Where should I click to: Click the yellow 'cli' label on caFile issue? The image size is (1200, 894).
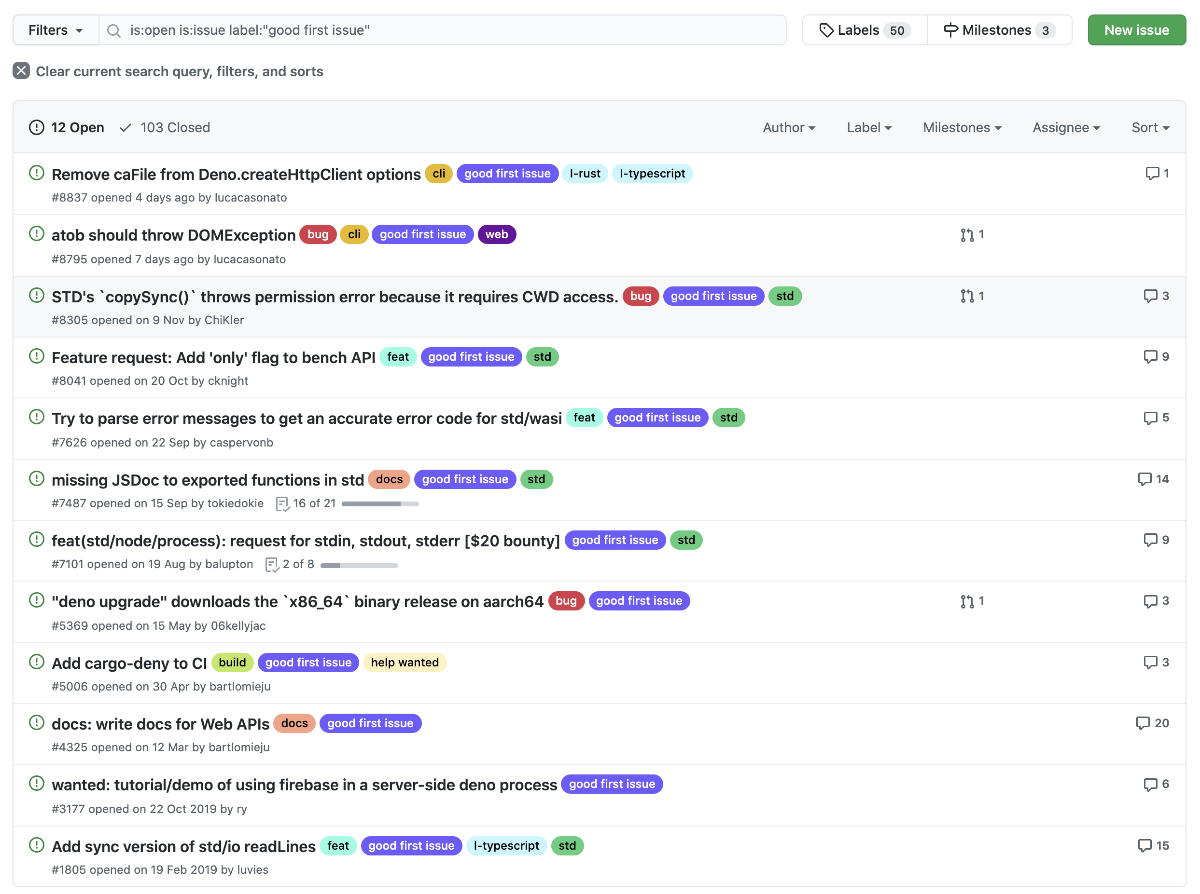click(439, 173)
